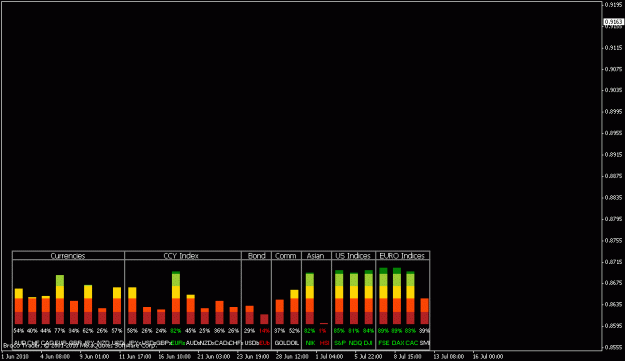Screen dimensions: 625x361
Task: Click the EURx strength bar in CCY Index
Action: click(x=176, y=298)
